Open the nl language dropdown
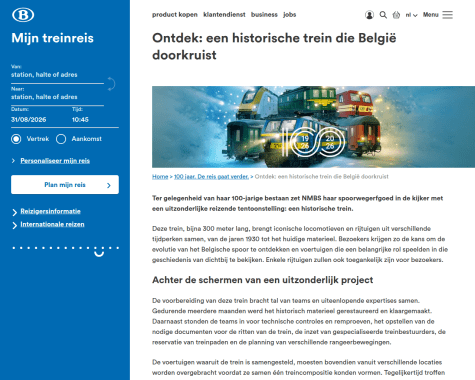Screen dimensions: 475x380 [411, 15]
